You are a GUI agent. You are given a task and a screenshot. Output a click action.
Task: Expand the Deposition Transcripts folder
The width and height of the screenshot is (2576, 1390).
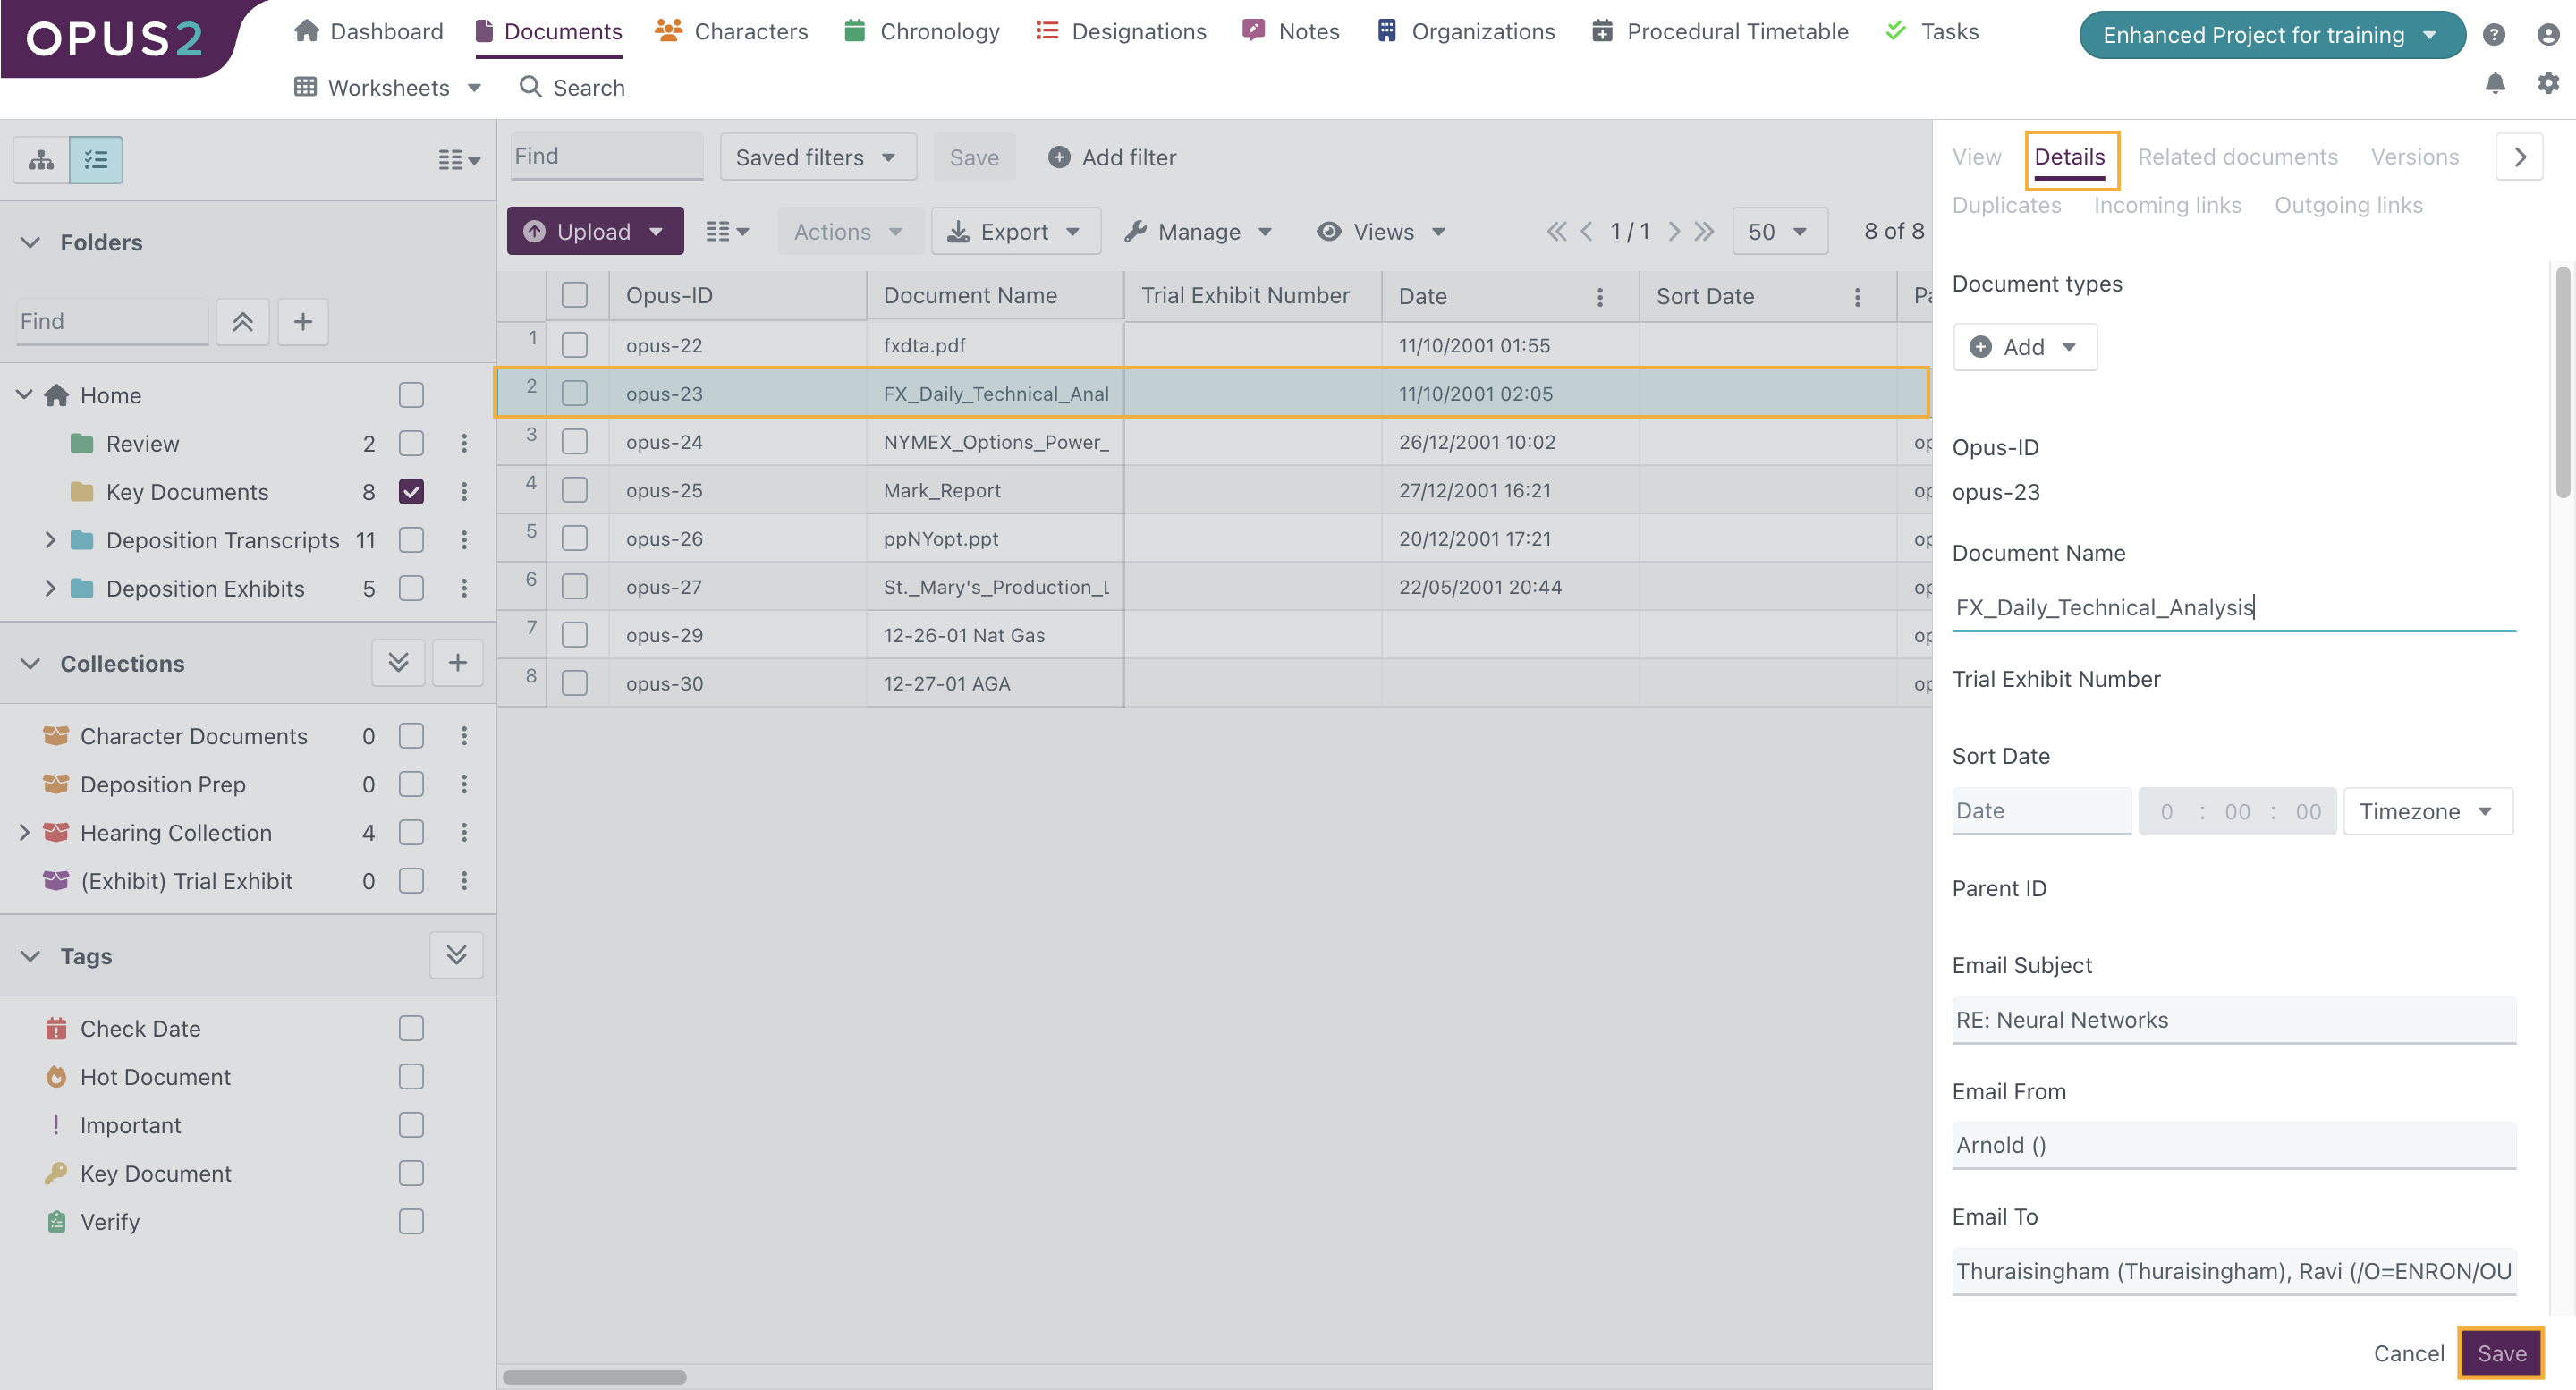(x=50, y=540)
